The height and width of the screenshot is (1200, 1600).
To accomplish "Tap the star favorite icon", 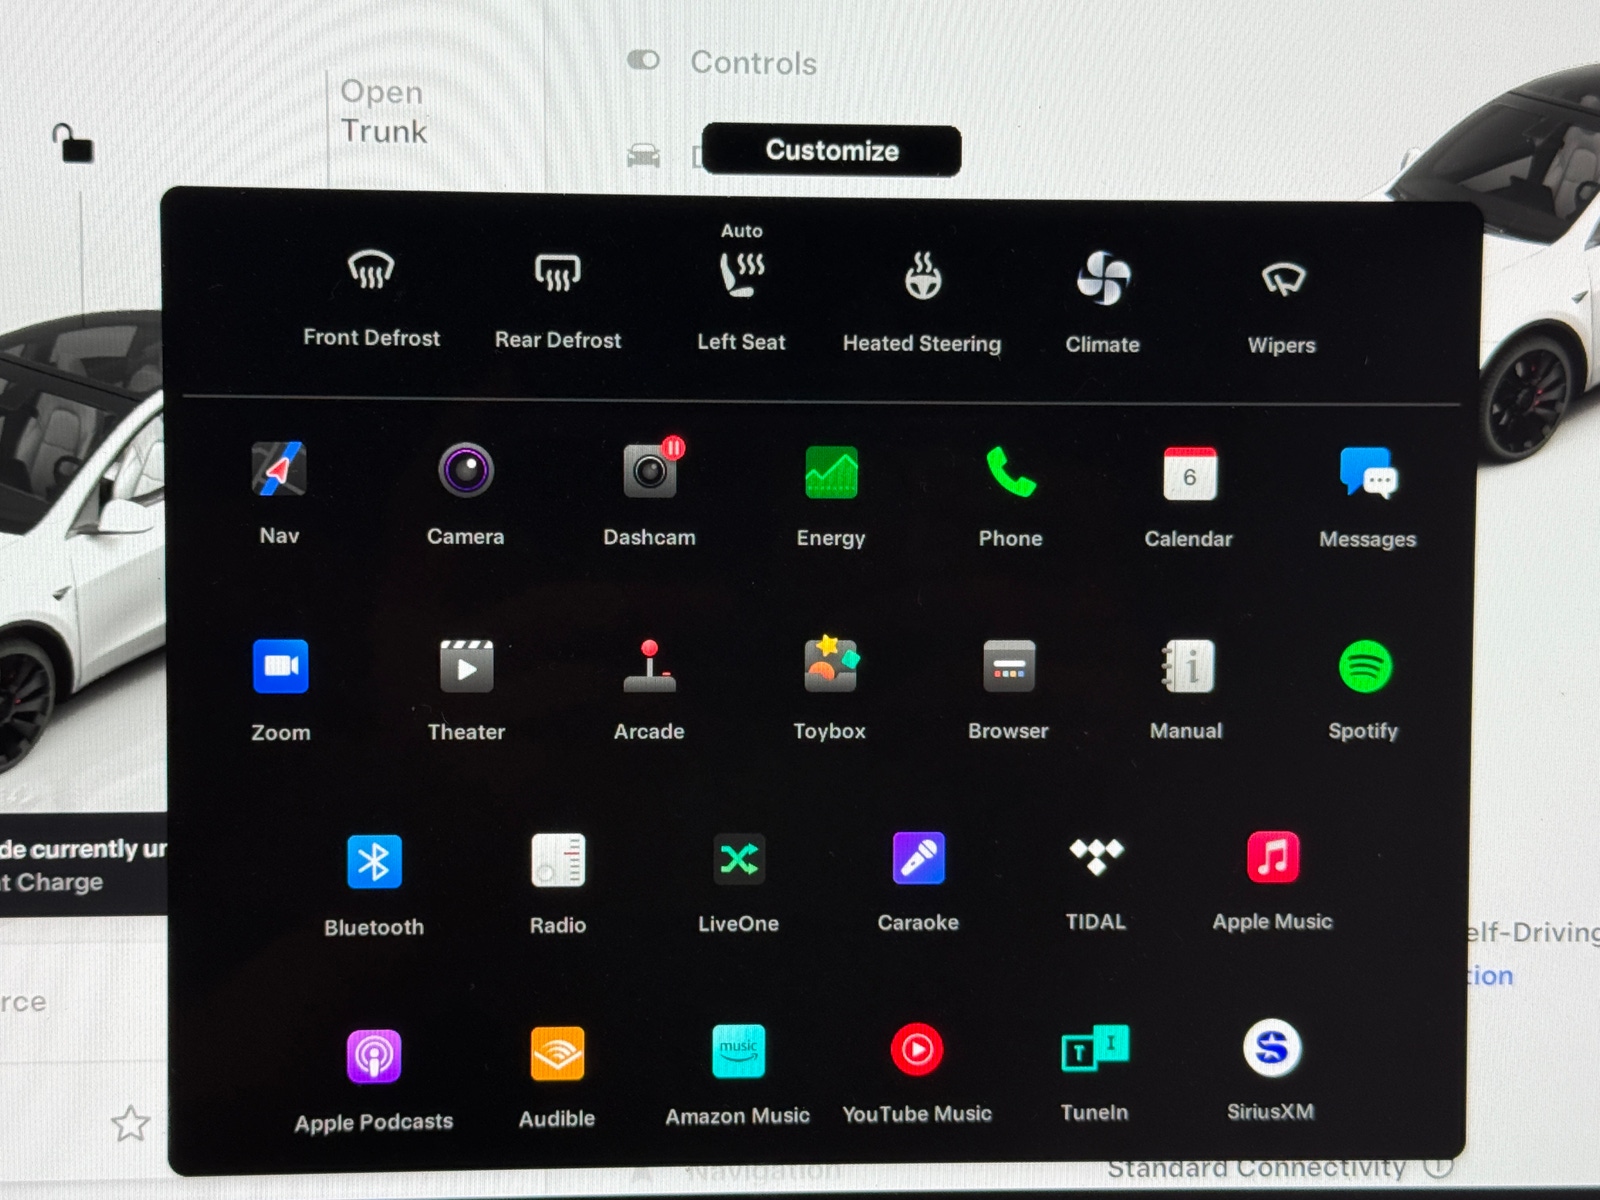I will pos(130,1124).
